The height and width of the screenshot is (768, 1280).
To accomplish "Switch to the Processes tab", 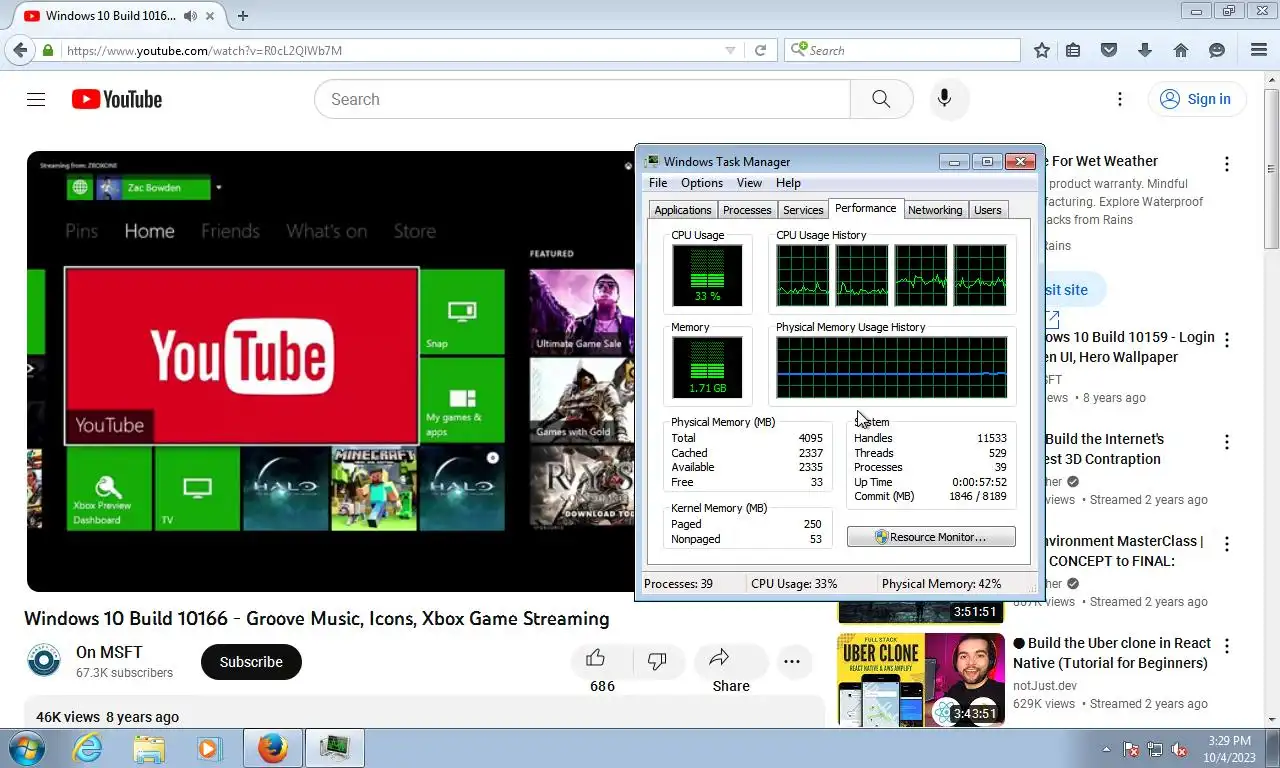I will 747,210.
